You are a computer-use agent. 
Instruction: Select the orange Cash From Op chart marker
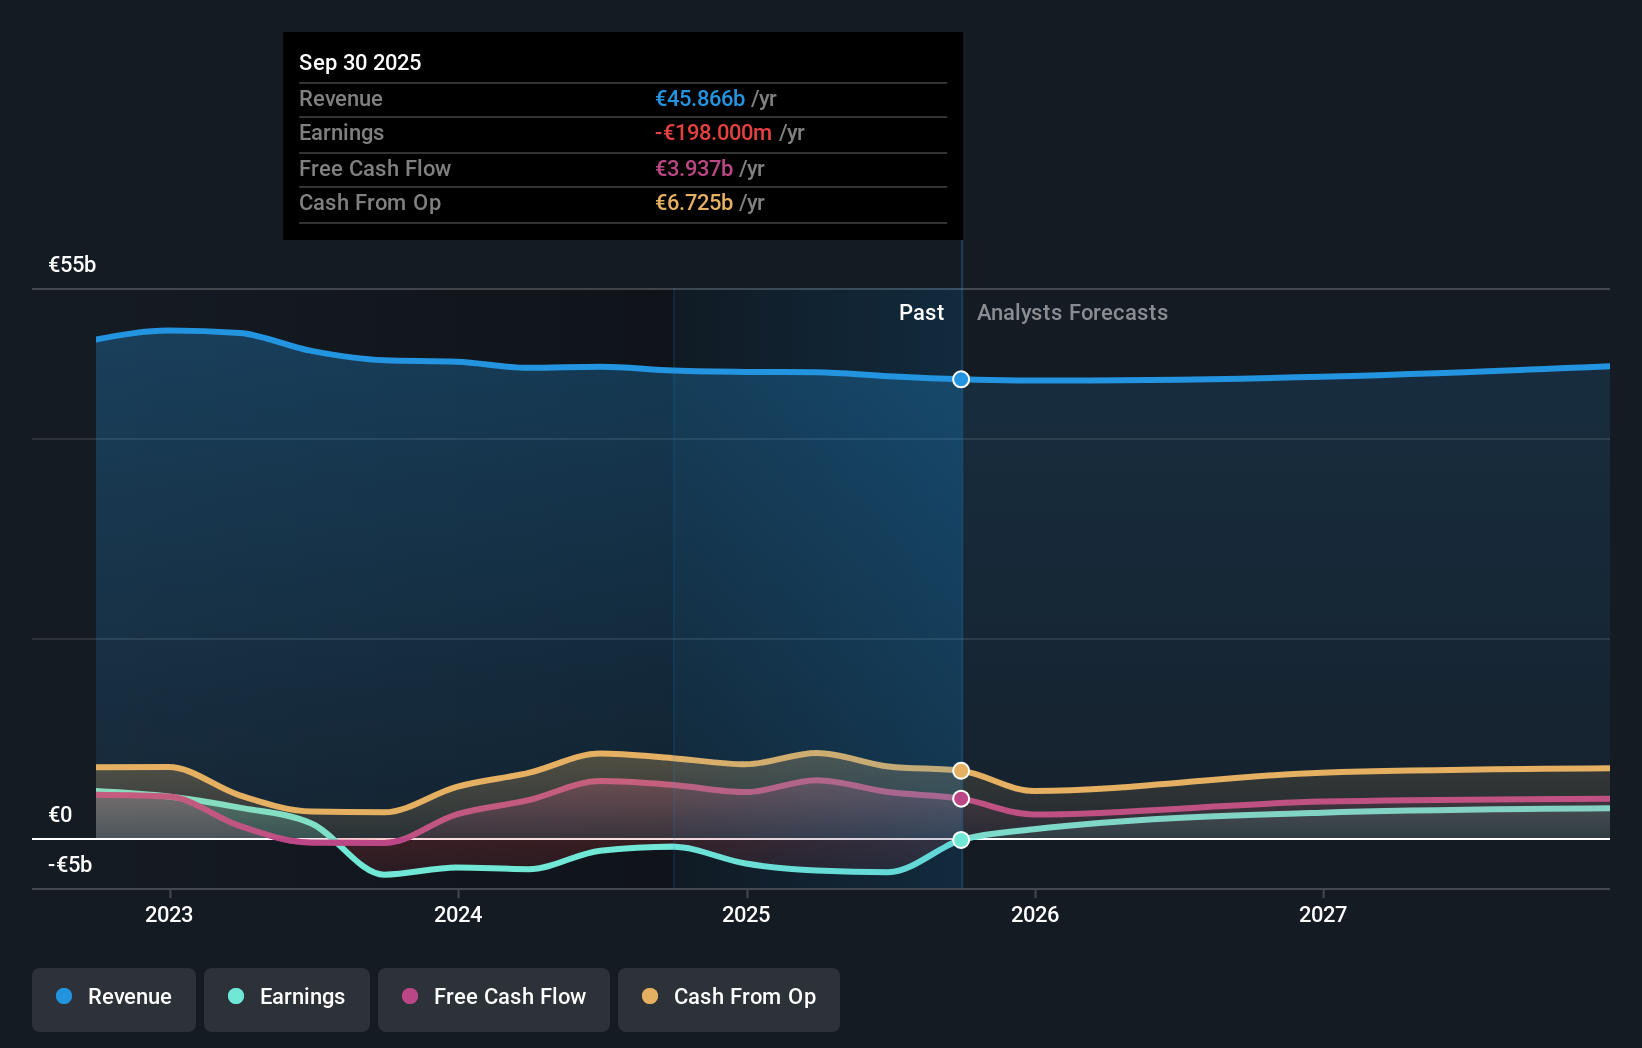coord(960,770)
